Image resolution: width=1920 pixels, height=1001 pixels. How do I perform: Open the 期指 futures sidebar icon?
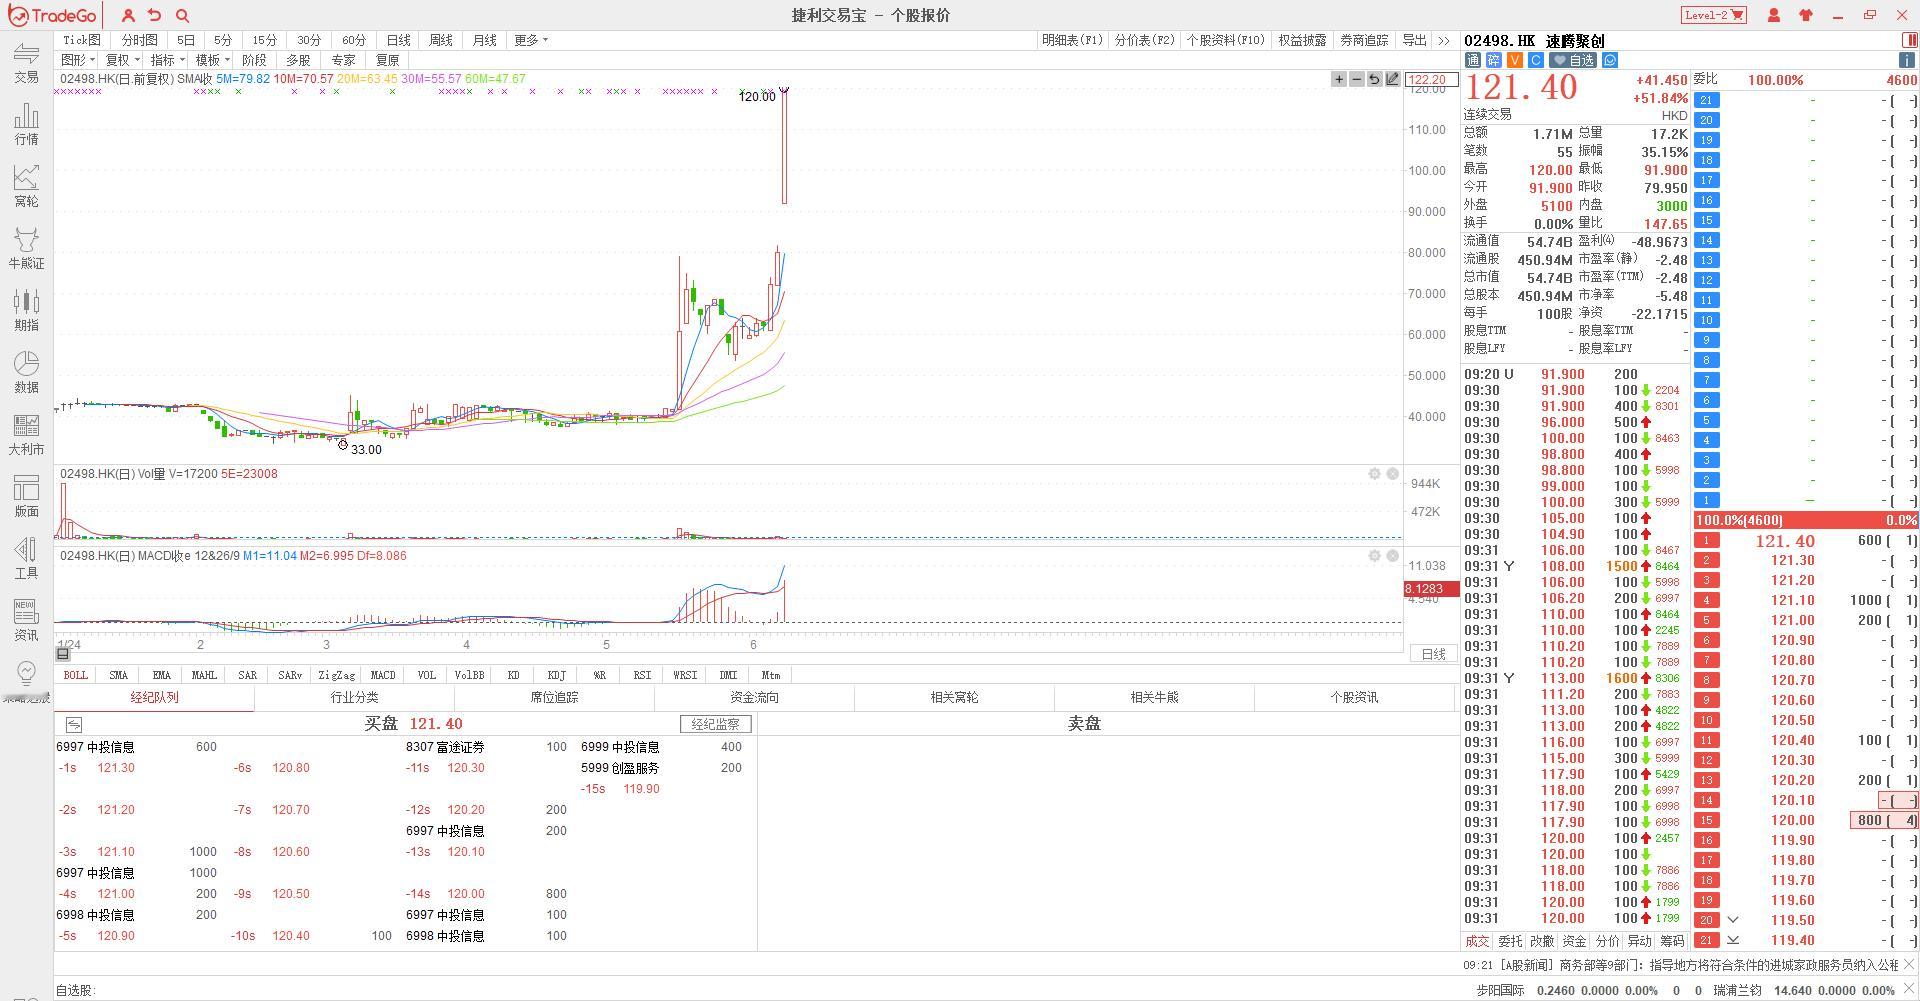click(x=26, y=310)
